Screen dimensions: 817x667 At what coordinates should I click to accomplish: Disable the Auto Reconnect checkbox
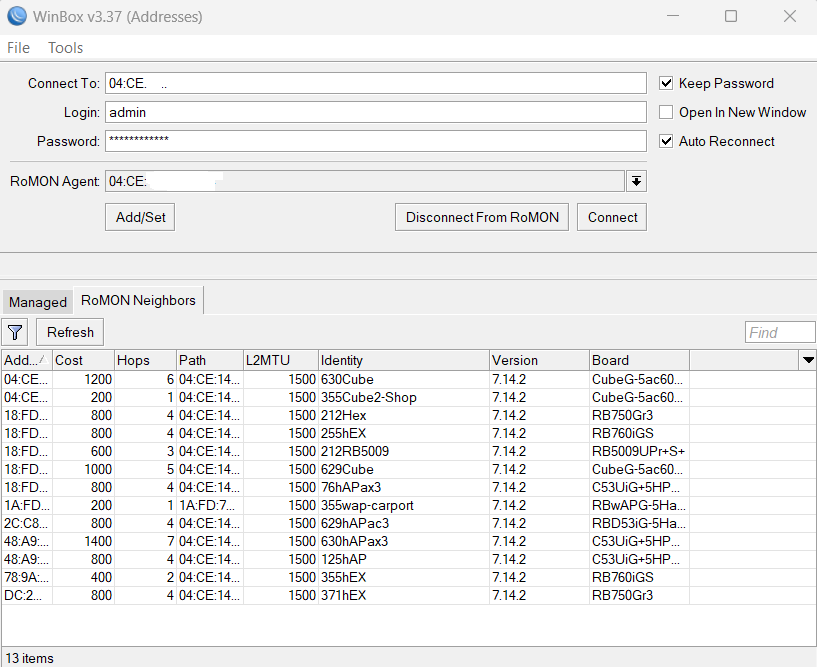pyautogui.click(x=666, y=141)
